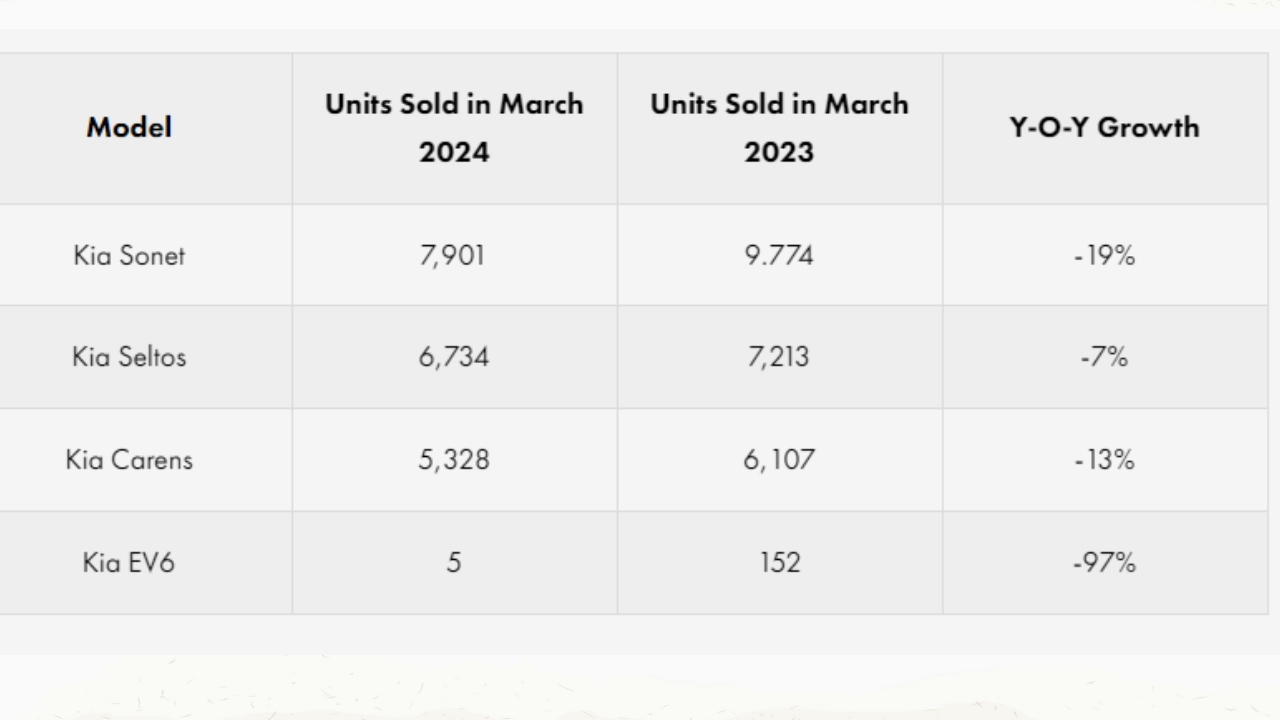The height and width of the screenshot is (720, 1280).
Task: Click the Model column header
Action: point(129,128)
